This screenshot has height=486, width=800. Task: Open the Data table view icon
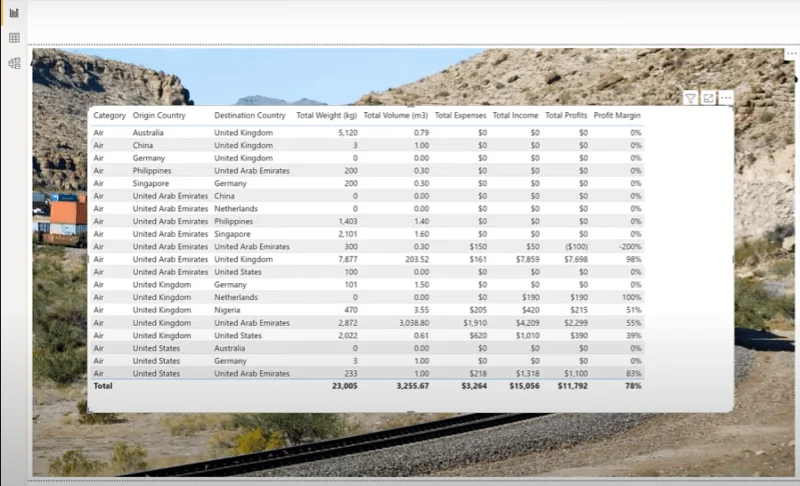14,38
